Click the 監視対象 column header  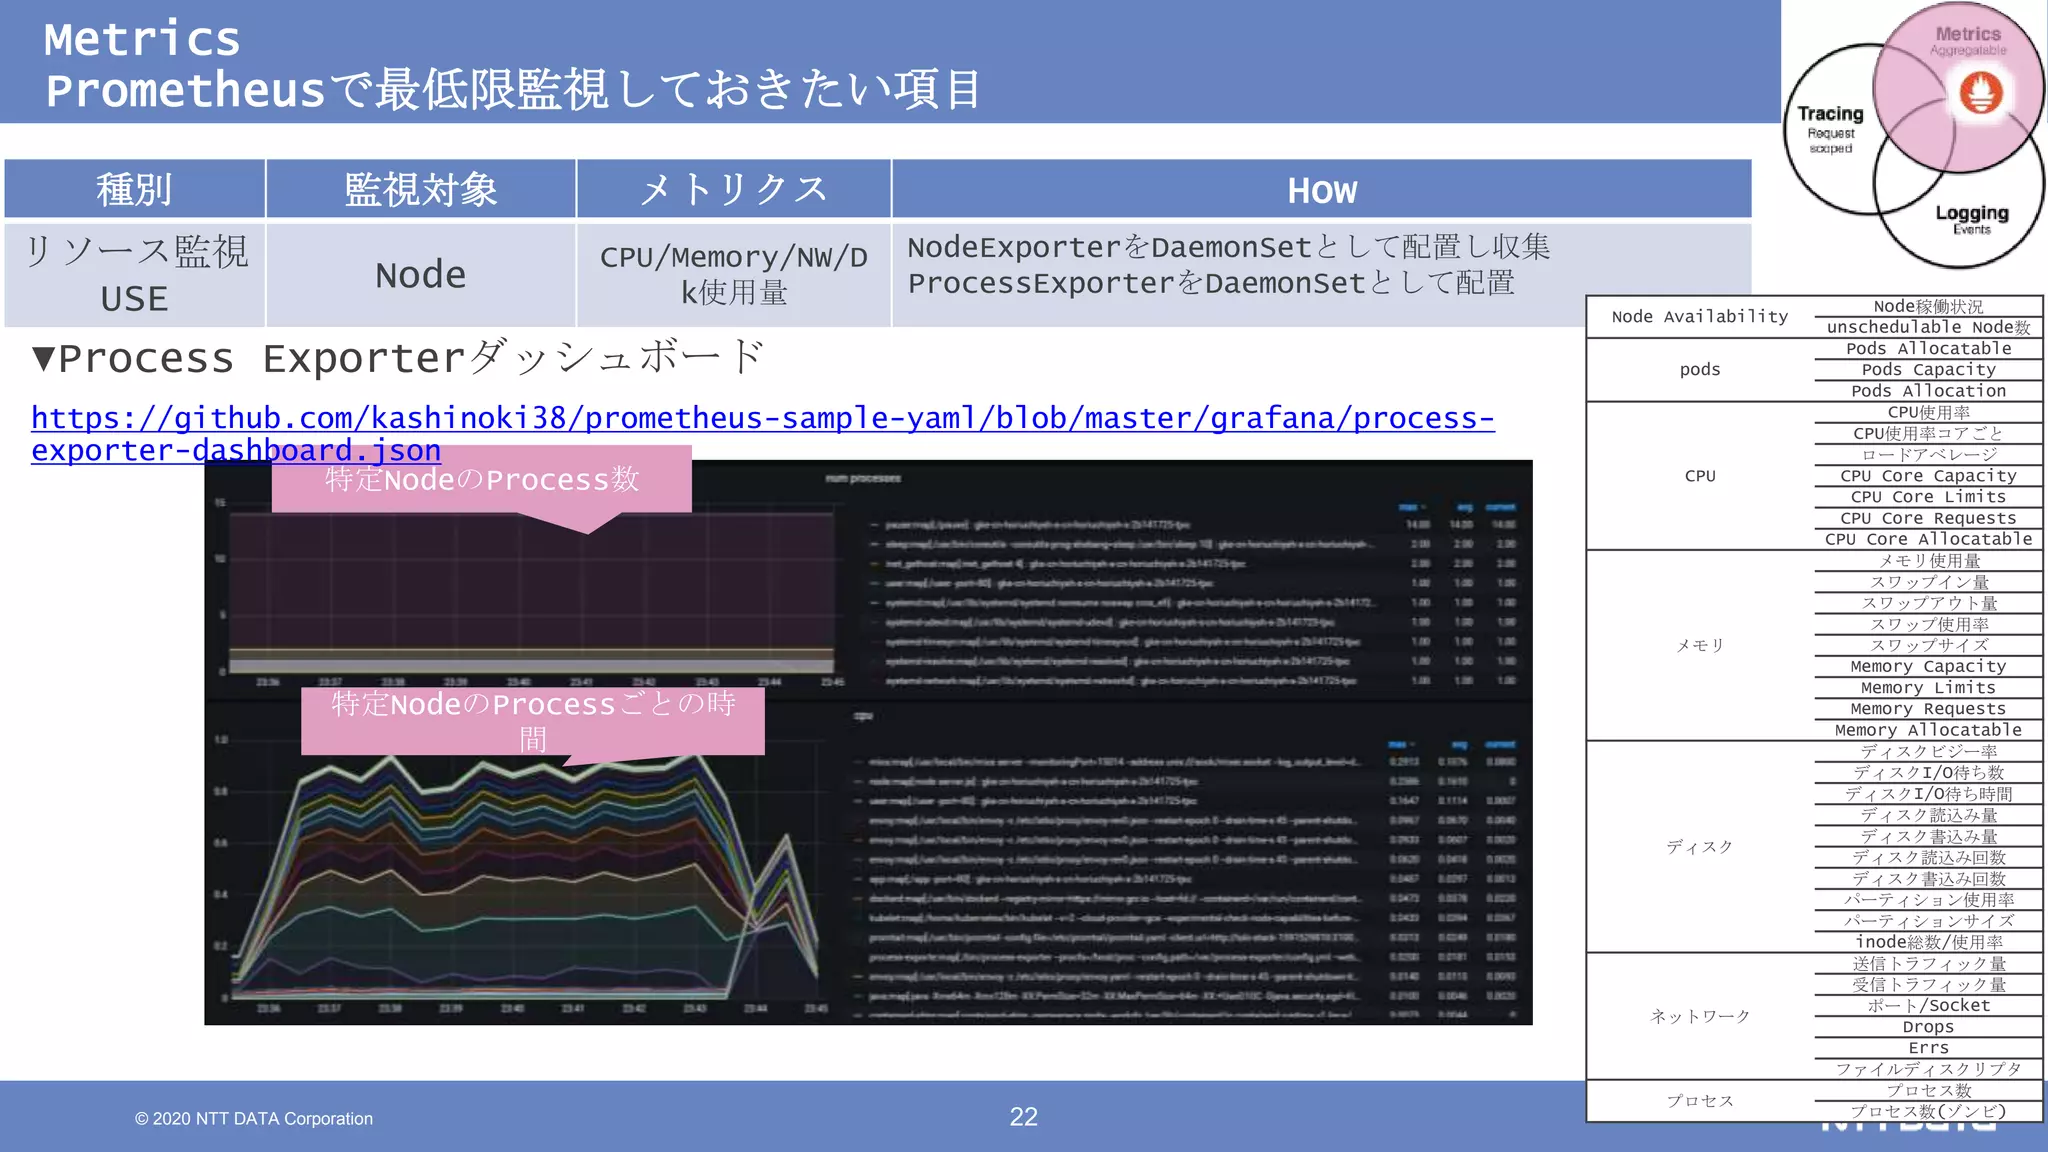click(421, 189)
